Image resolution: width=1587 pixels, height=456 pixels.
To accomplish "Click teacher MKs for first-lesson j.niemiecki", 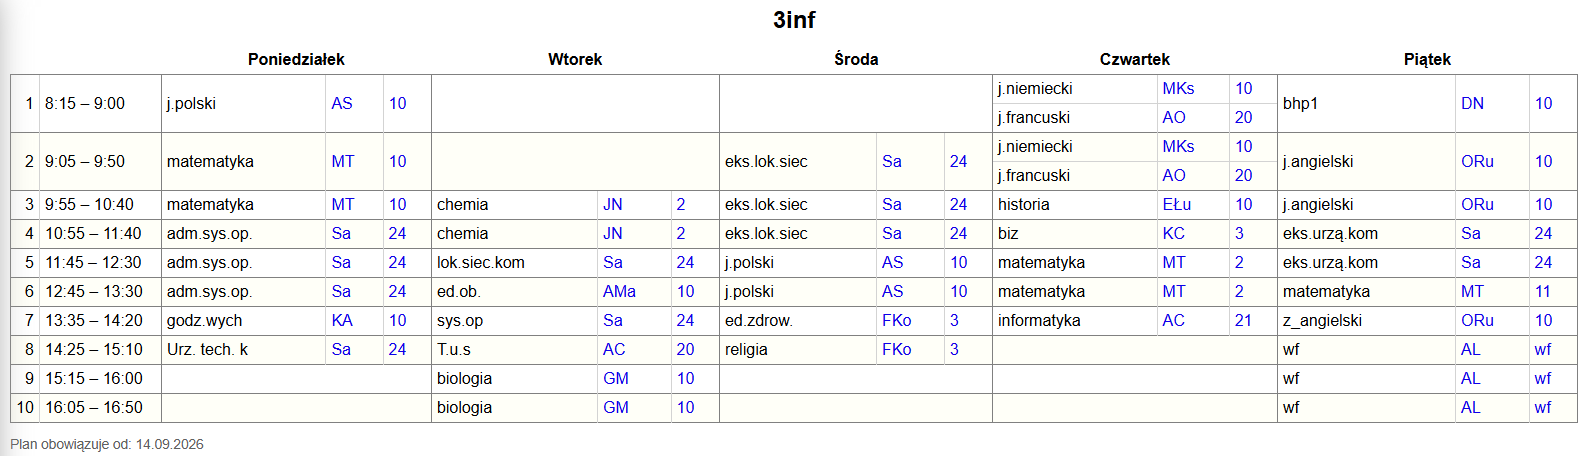I will pyautogui.click(x=1178, y=88).
